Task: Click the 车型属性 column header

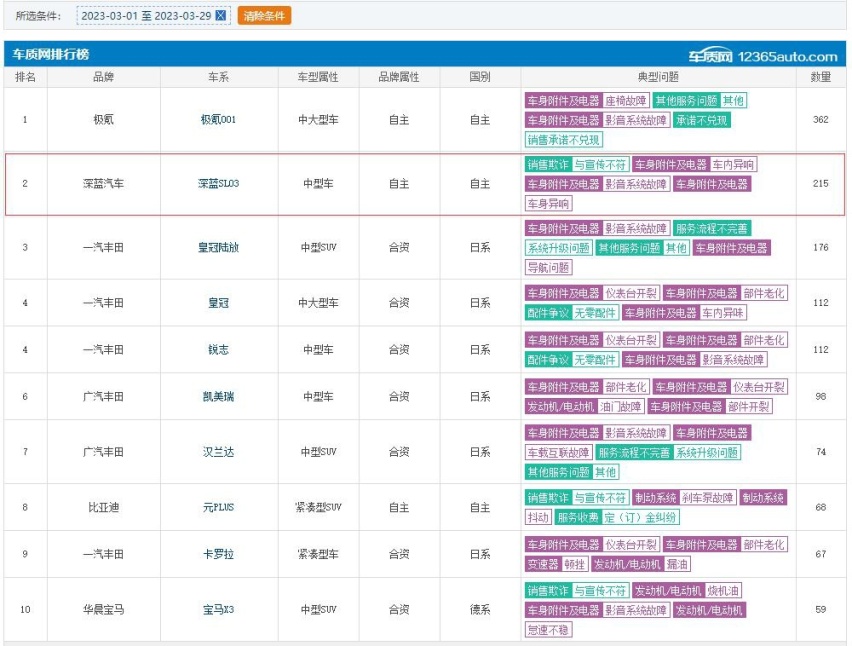Action: coord(318,77)
